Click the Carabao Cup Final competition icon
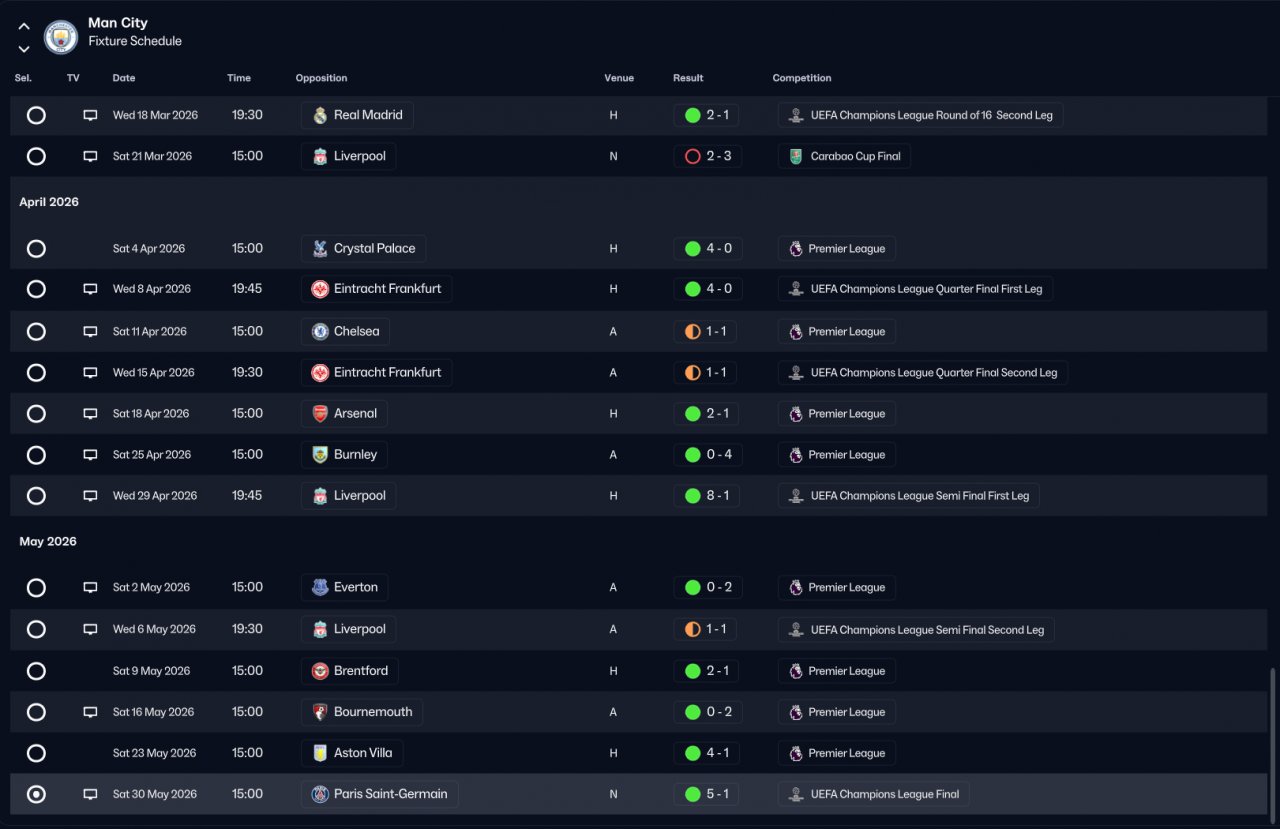The image size is (1280, 829). tap(796, 157)
